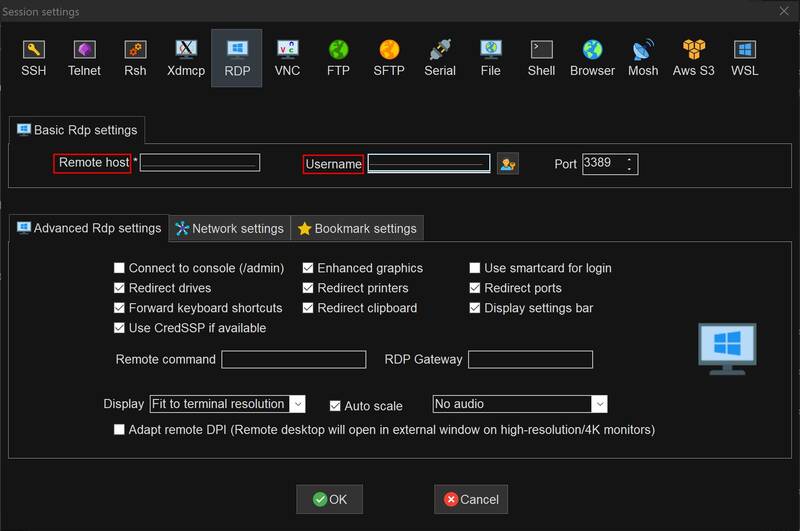Select the SSH session type icon
Viewport: 800px width, 531px height.
pyautogui.click(x=34, y=58)
